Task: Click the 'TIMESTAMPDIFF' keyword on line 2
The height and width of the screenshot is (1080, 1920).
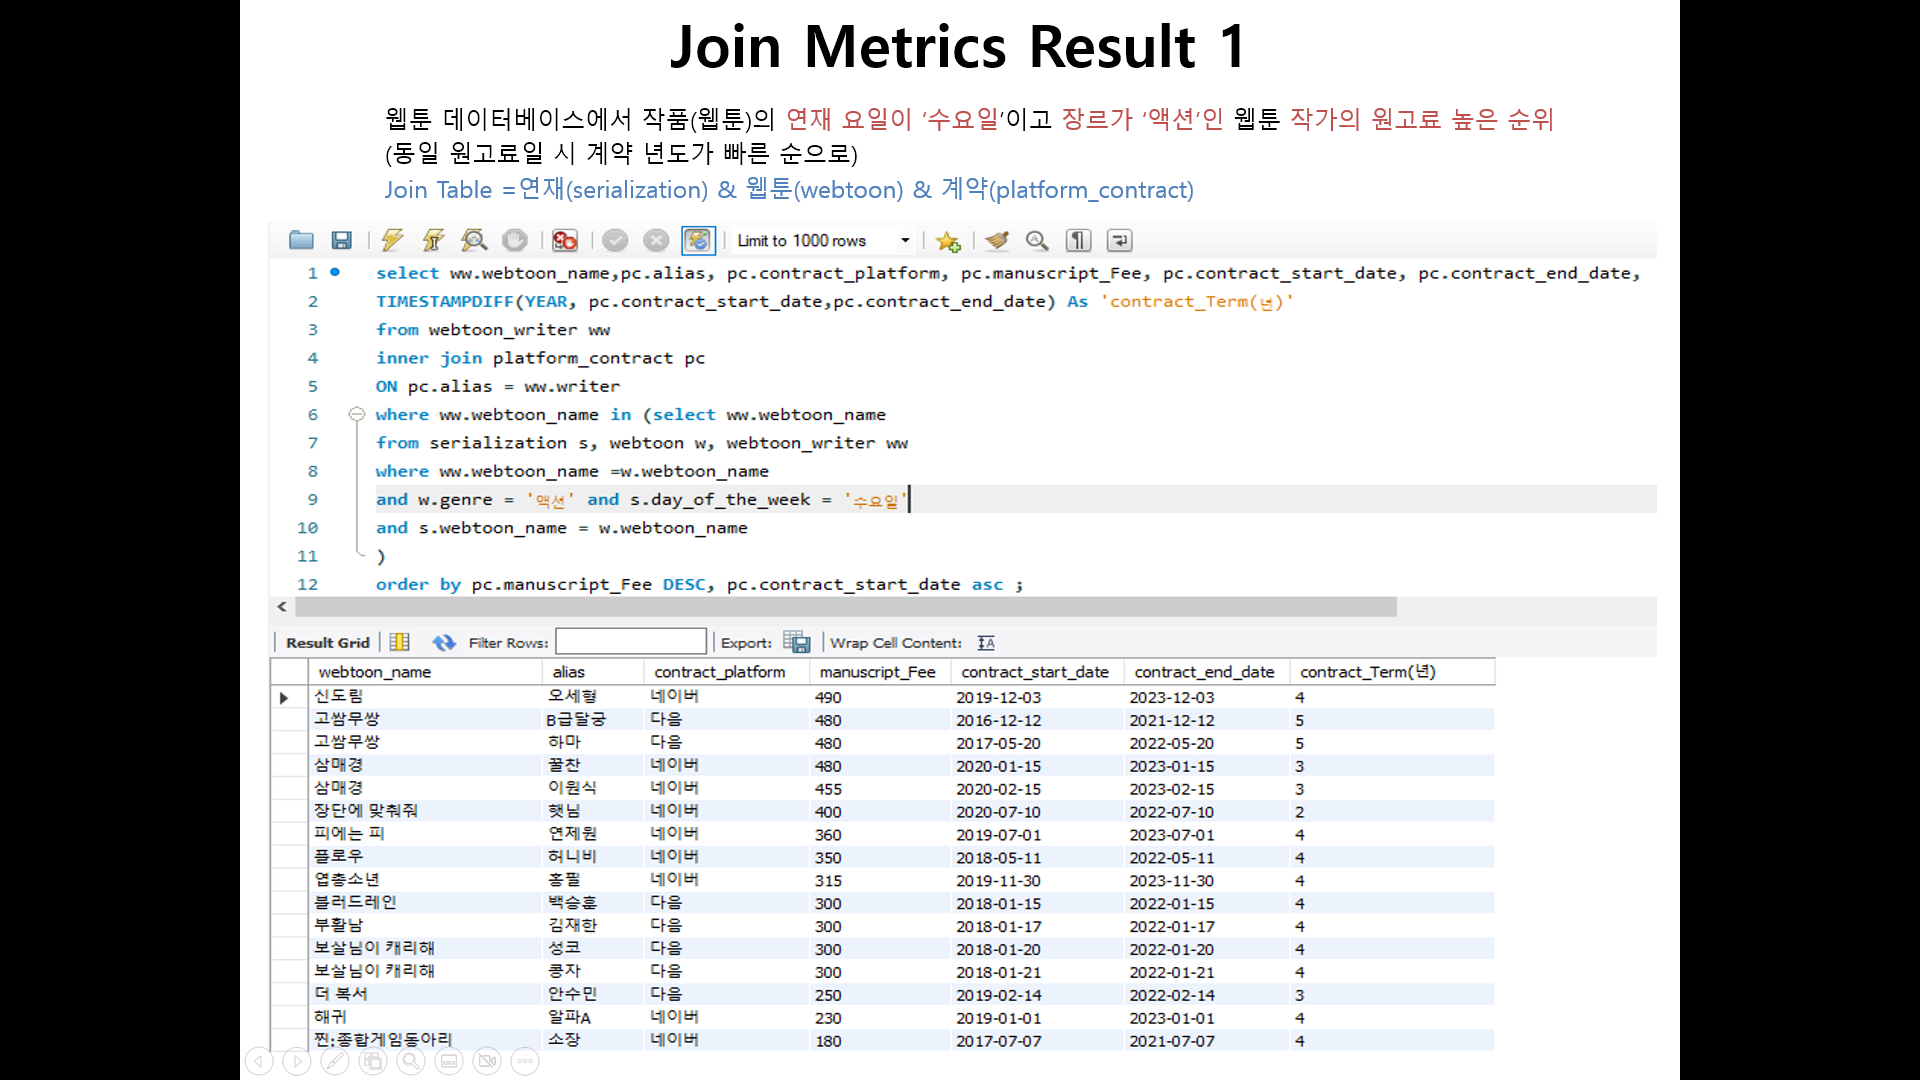Action: pyautogui.click(x=444, y=301)
